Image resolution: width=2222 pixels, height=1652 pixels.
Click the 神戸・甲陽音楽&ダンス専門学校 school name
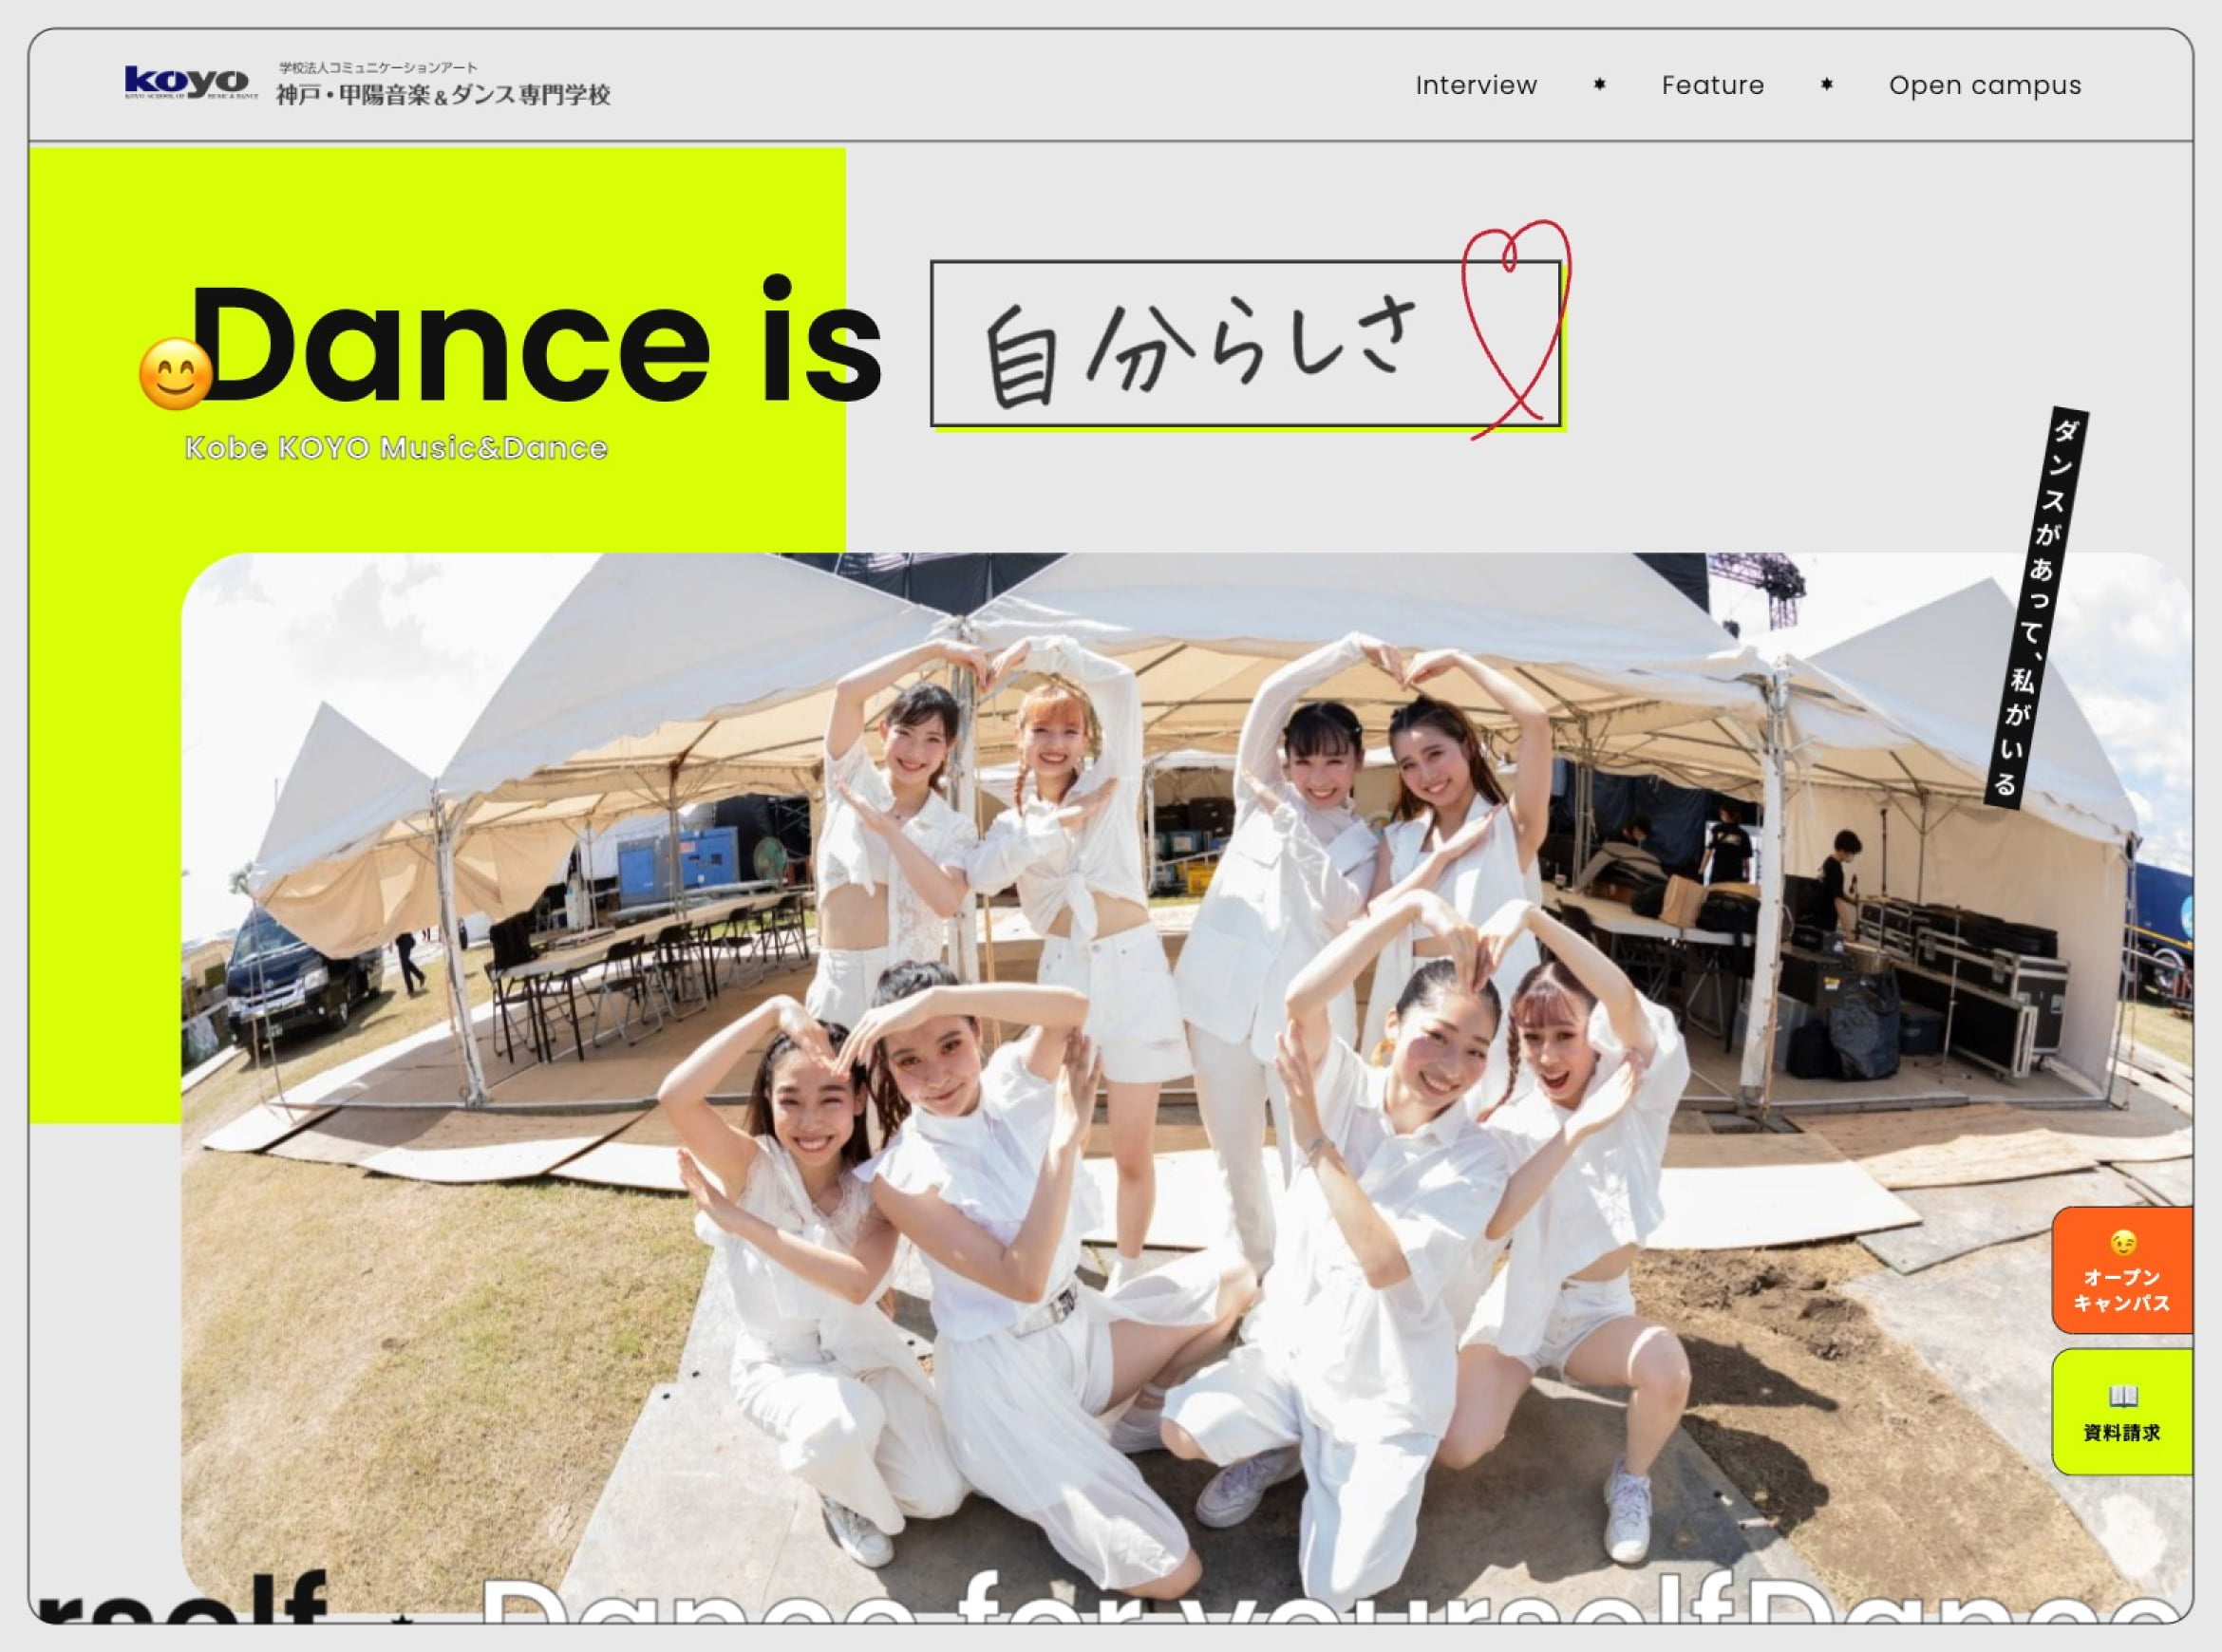tap(443, 95)
